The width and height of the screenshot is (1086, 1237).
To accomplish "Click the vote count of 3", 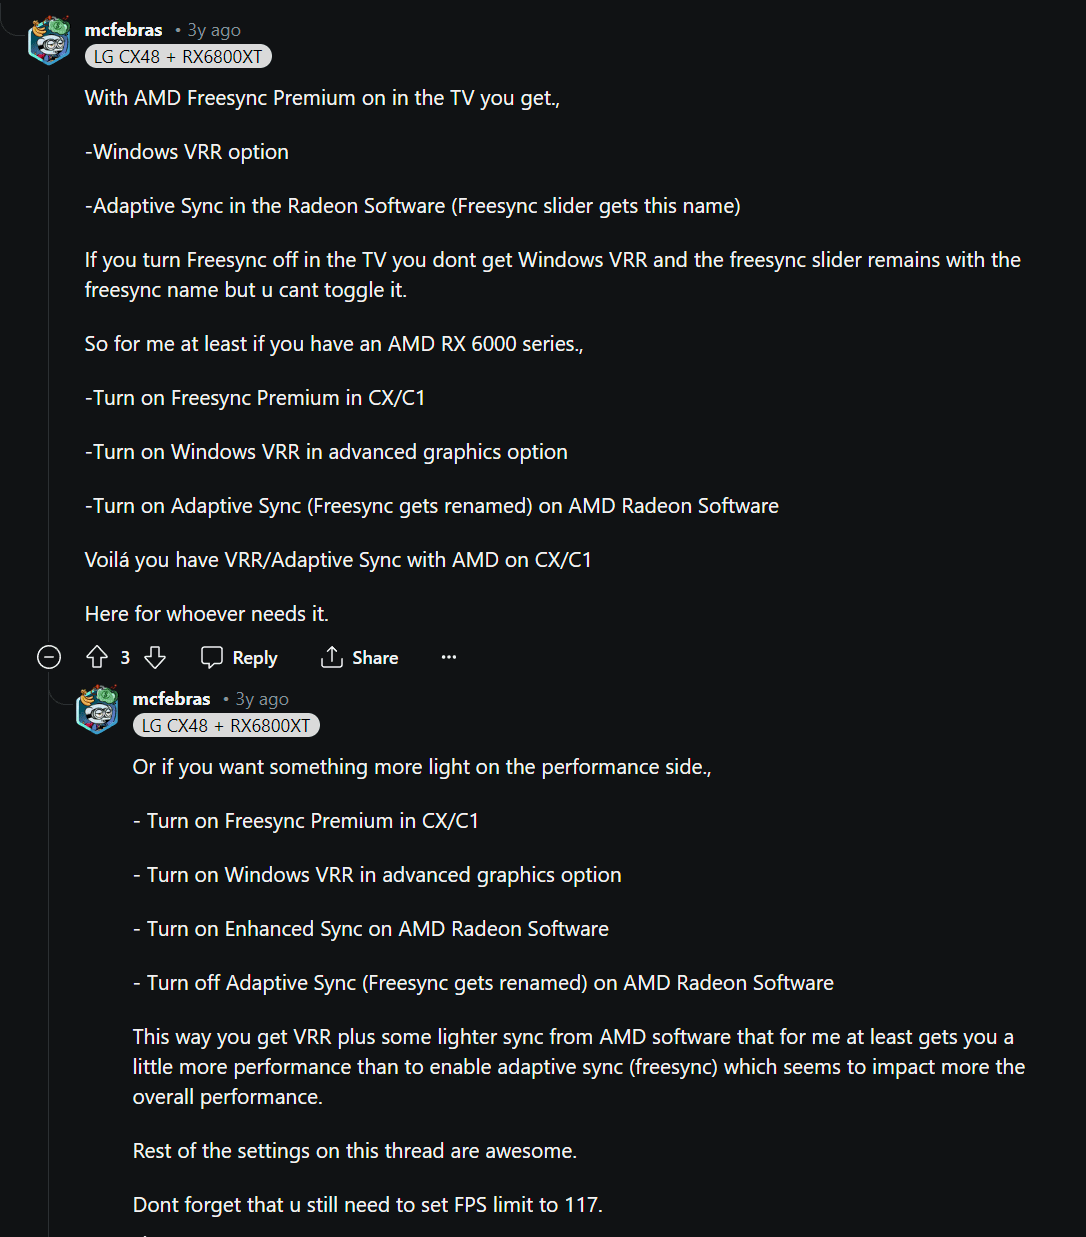I will click(125, 657).
